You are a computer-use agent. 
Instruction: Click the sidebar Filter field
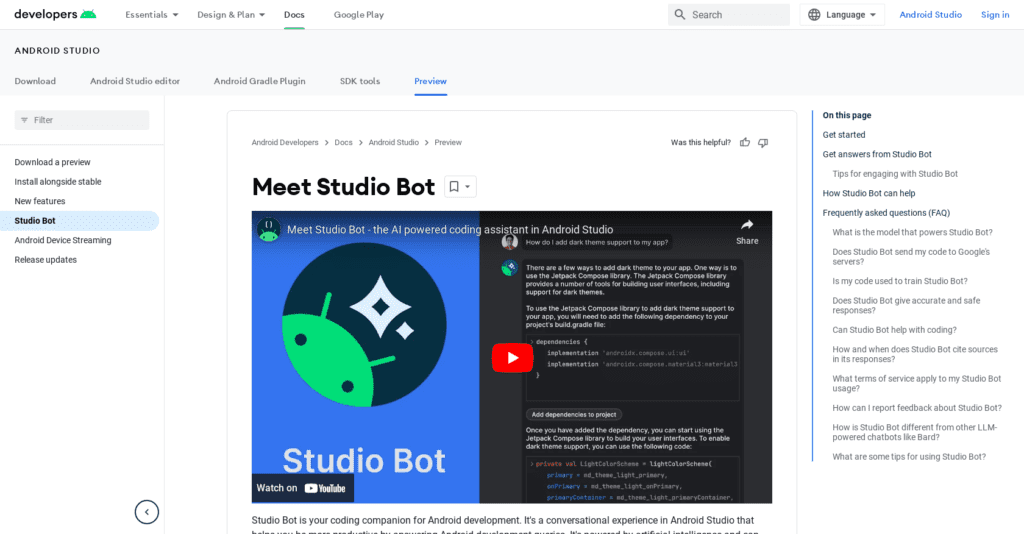(82, 120)
